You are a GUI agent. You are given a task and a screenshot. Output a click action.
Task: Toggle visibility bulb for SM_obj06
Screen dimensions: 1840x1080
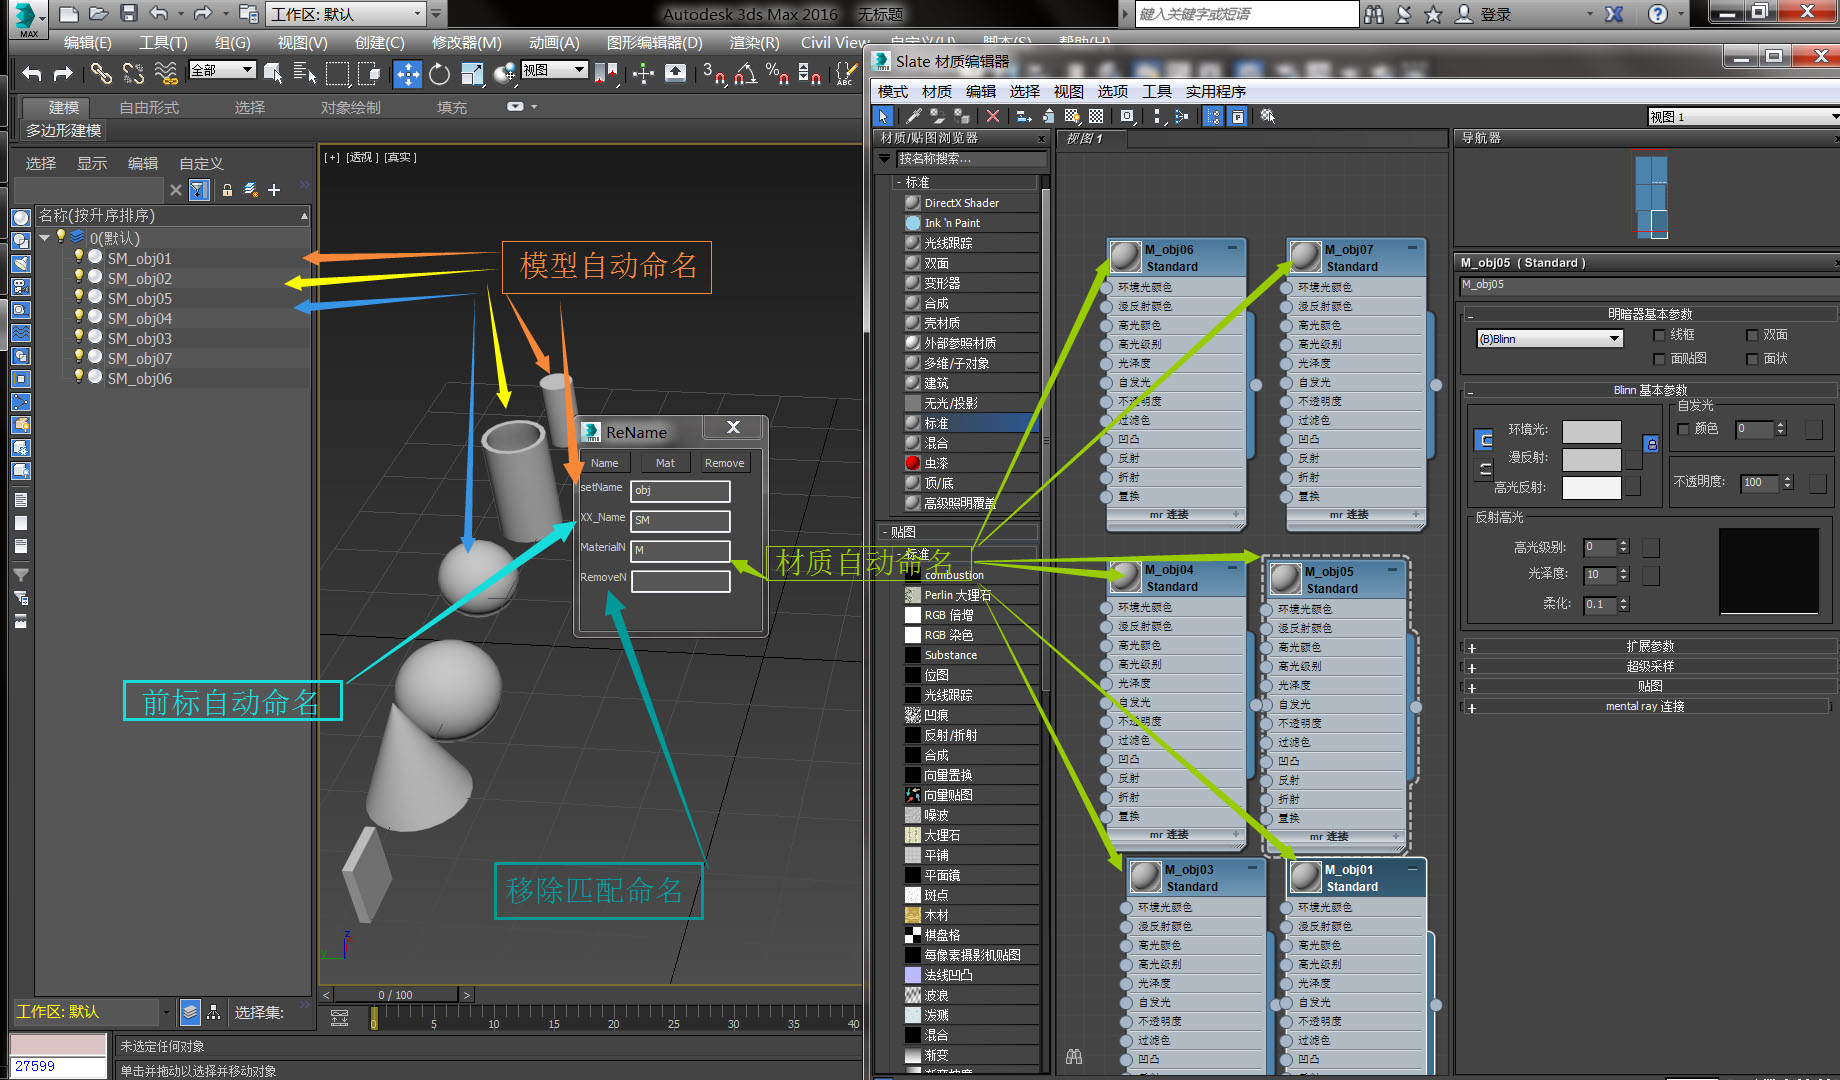79,376
